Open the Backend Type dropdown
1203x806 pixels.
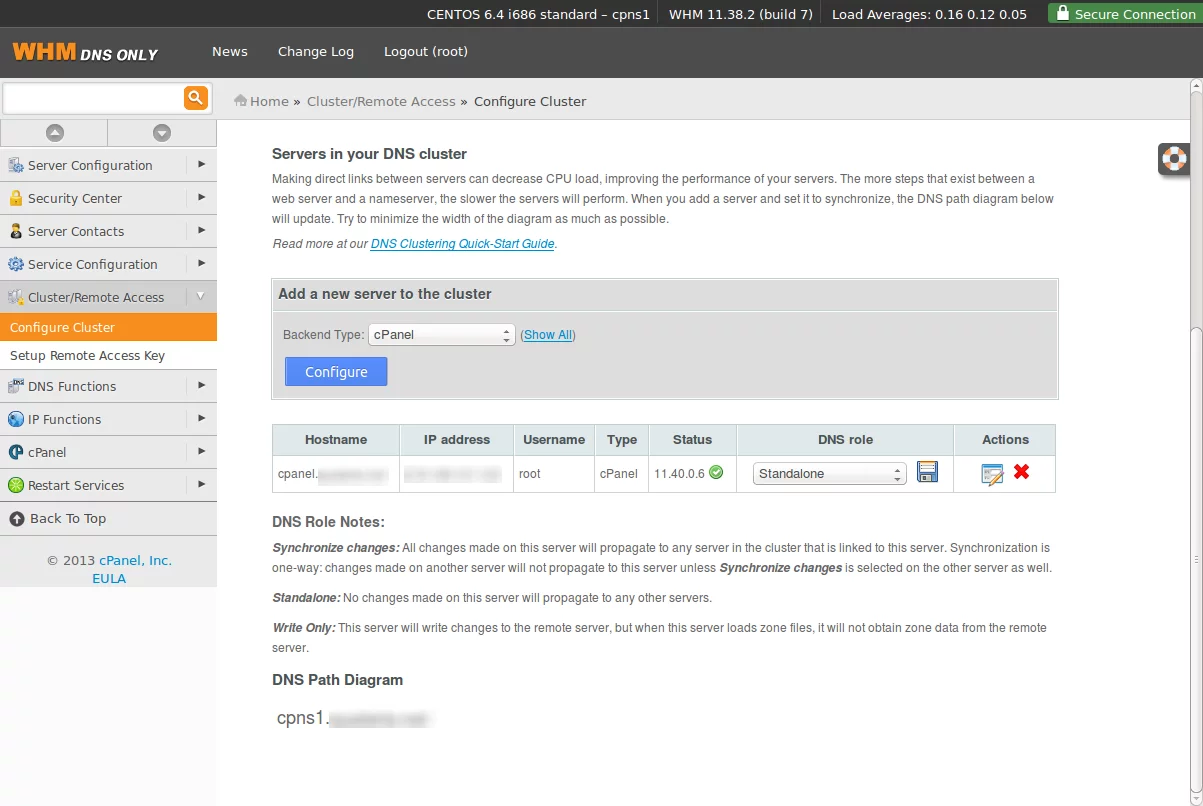coord(441,335)
